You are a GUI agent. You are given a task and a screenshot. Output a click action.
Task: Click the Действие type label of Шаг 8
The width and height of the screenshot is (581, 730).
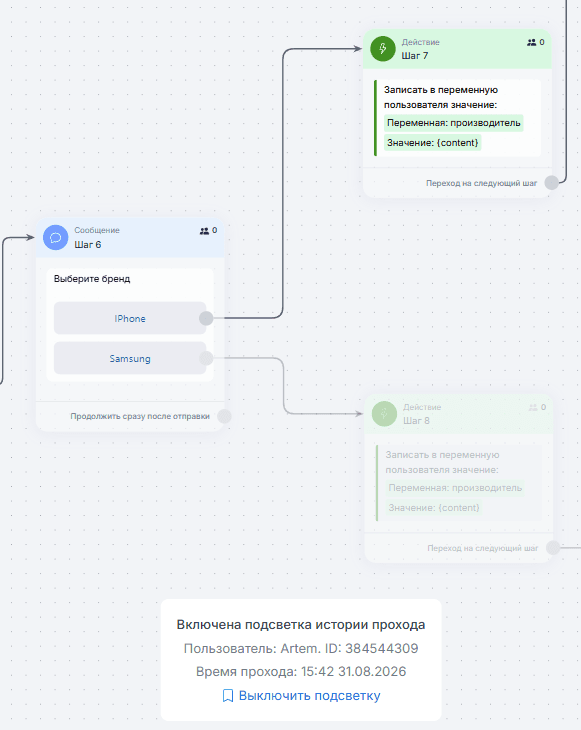click(x=422, y=407)
